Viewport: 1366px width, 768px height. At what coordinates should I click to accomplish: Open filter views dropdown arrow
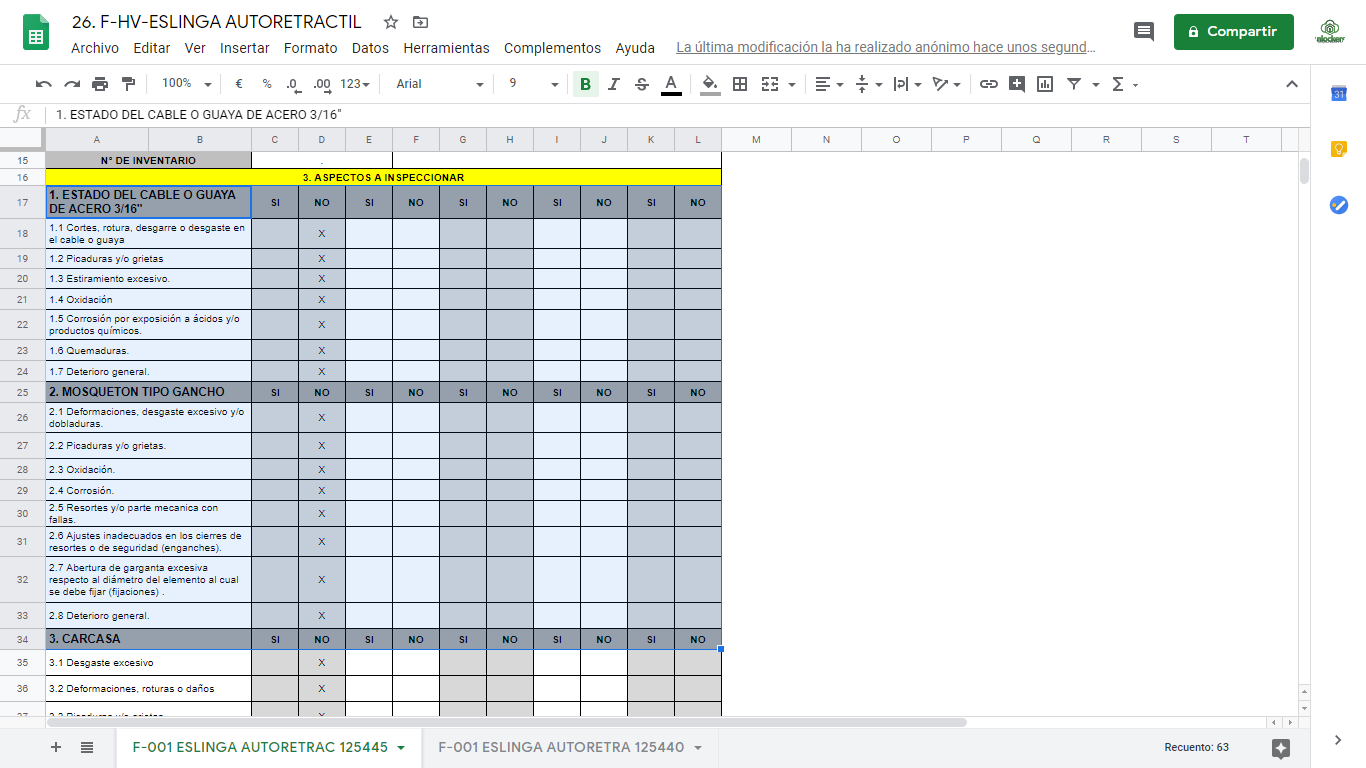tap(1096, 85)
